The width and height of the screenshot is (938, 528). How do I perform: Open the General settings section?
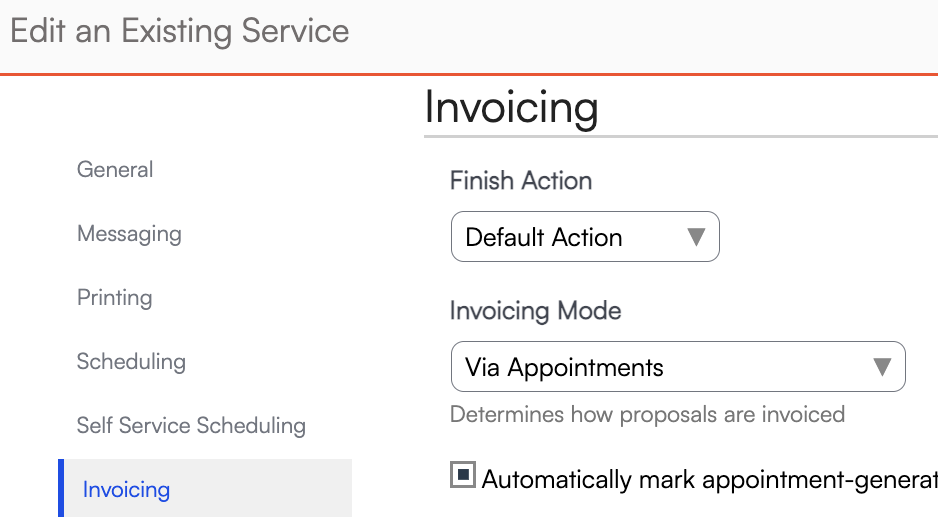(115, 170)
